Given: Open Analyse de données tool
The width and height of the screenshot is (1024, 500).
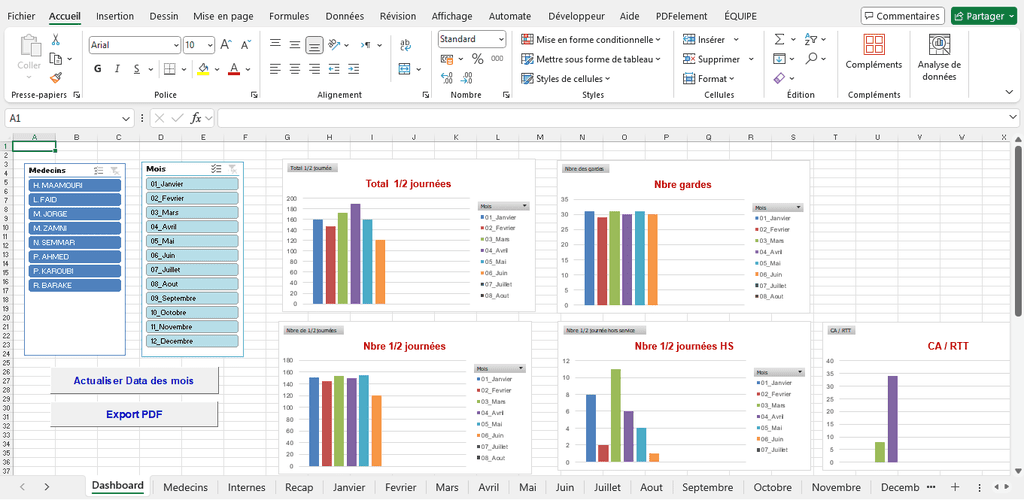Looking at the screenshot, I should pos(939,56).
